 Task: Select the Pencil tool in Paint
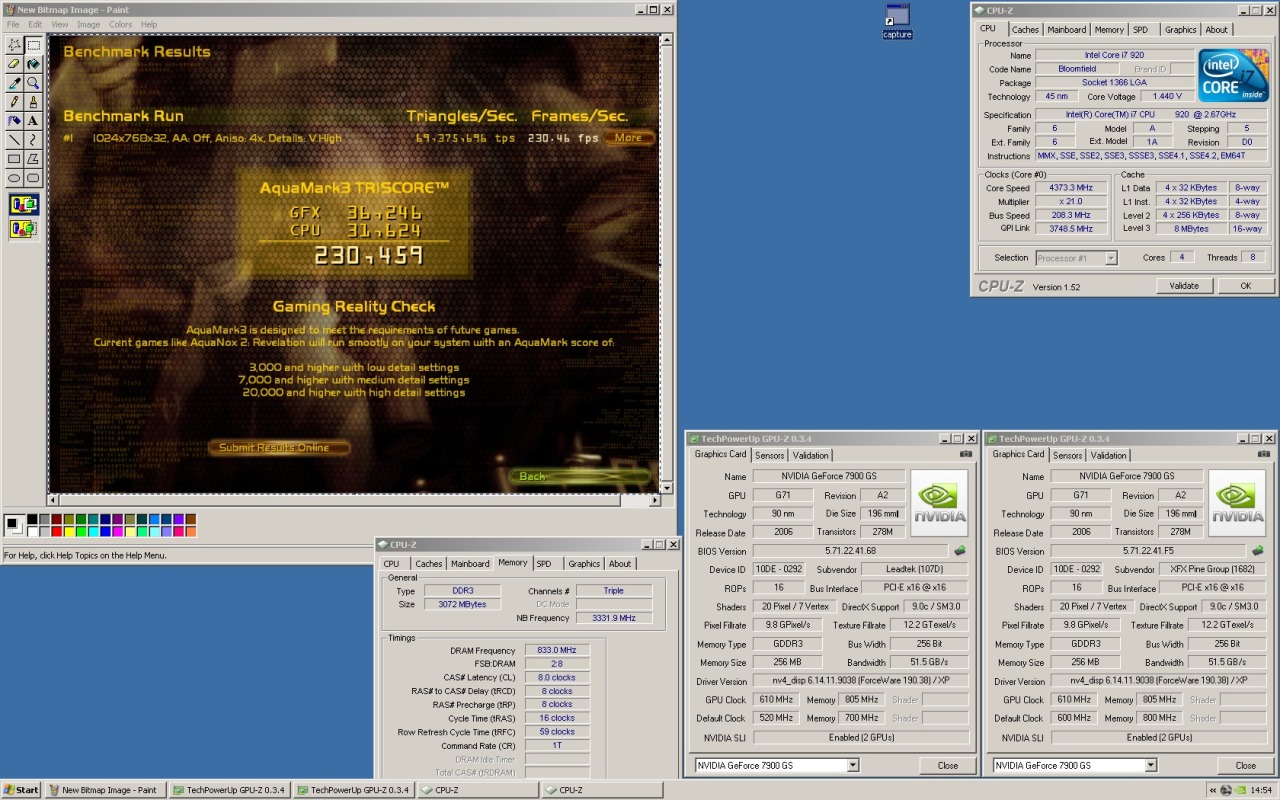coord(15,102)
